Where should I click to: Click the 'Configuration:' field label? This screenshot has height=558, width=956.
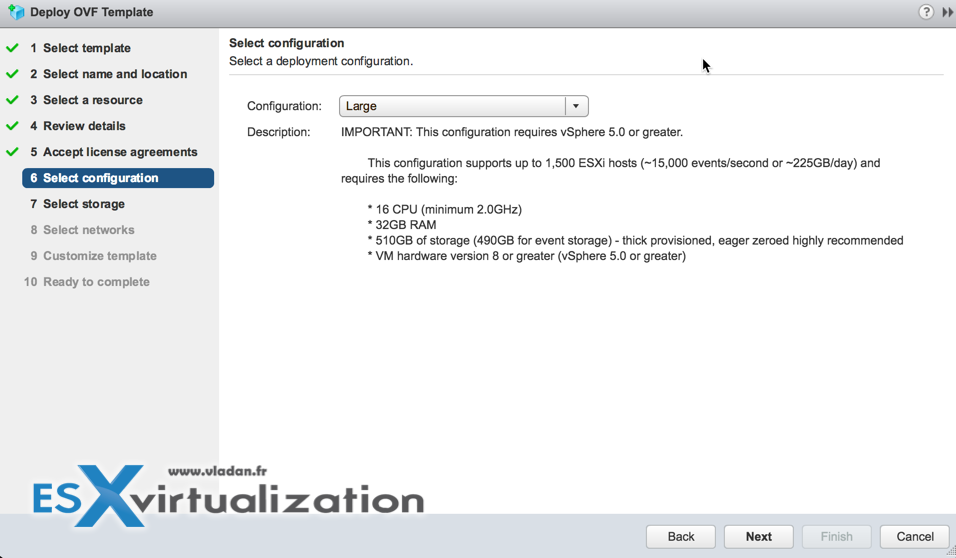(x=284, y=106)
